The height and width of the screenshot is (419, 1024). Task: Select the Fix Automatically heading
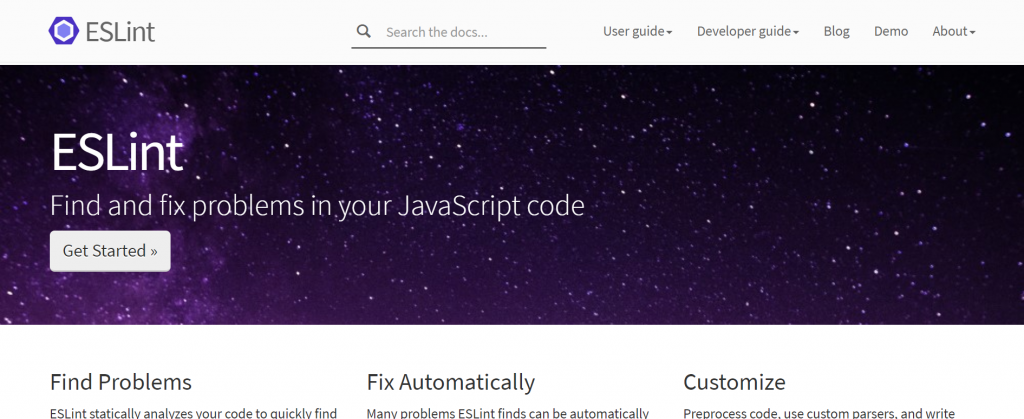coord(451,382)
